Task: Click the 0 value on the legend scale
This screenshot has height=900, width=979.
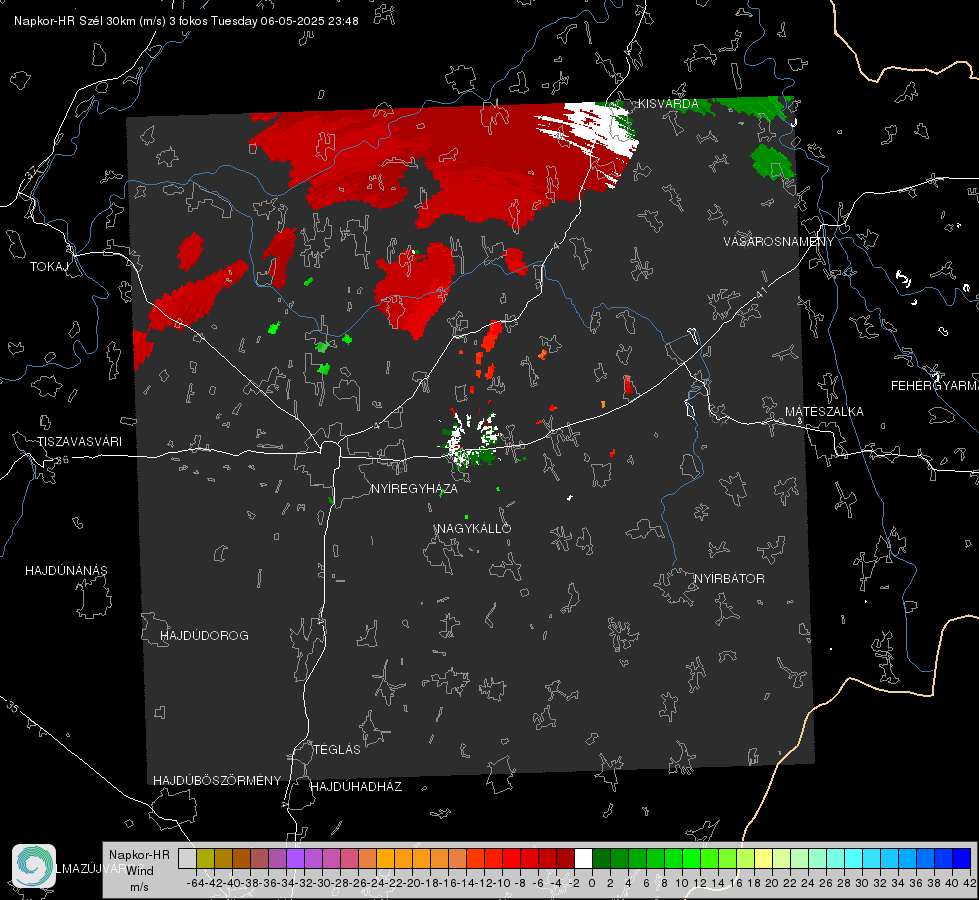Action: [x=592, y=883]
